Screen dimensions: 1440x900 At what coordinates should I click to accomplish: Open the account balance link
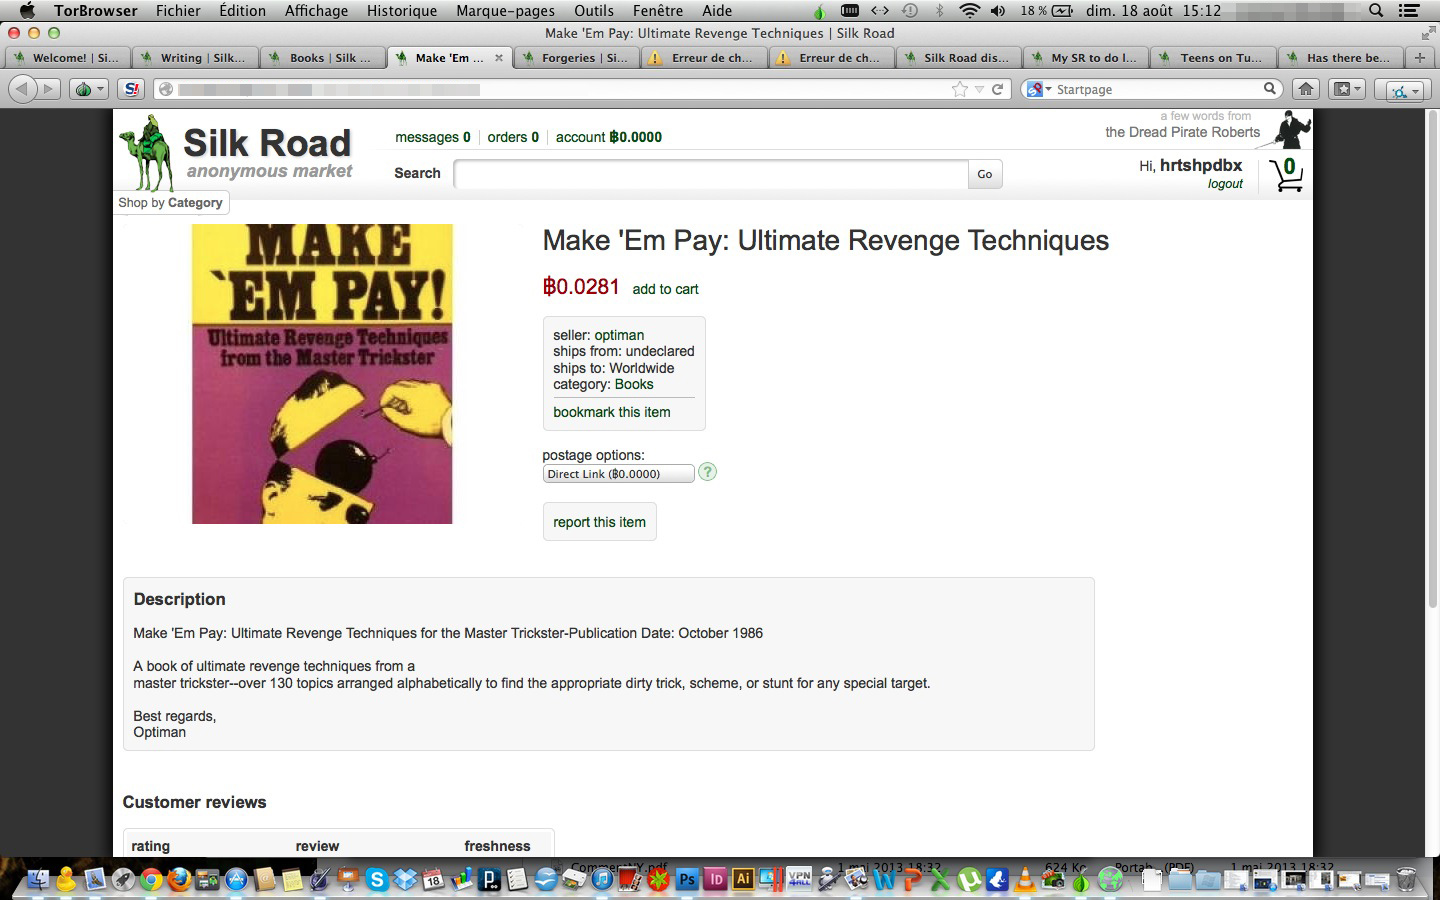click(x=609, y=137)
